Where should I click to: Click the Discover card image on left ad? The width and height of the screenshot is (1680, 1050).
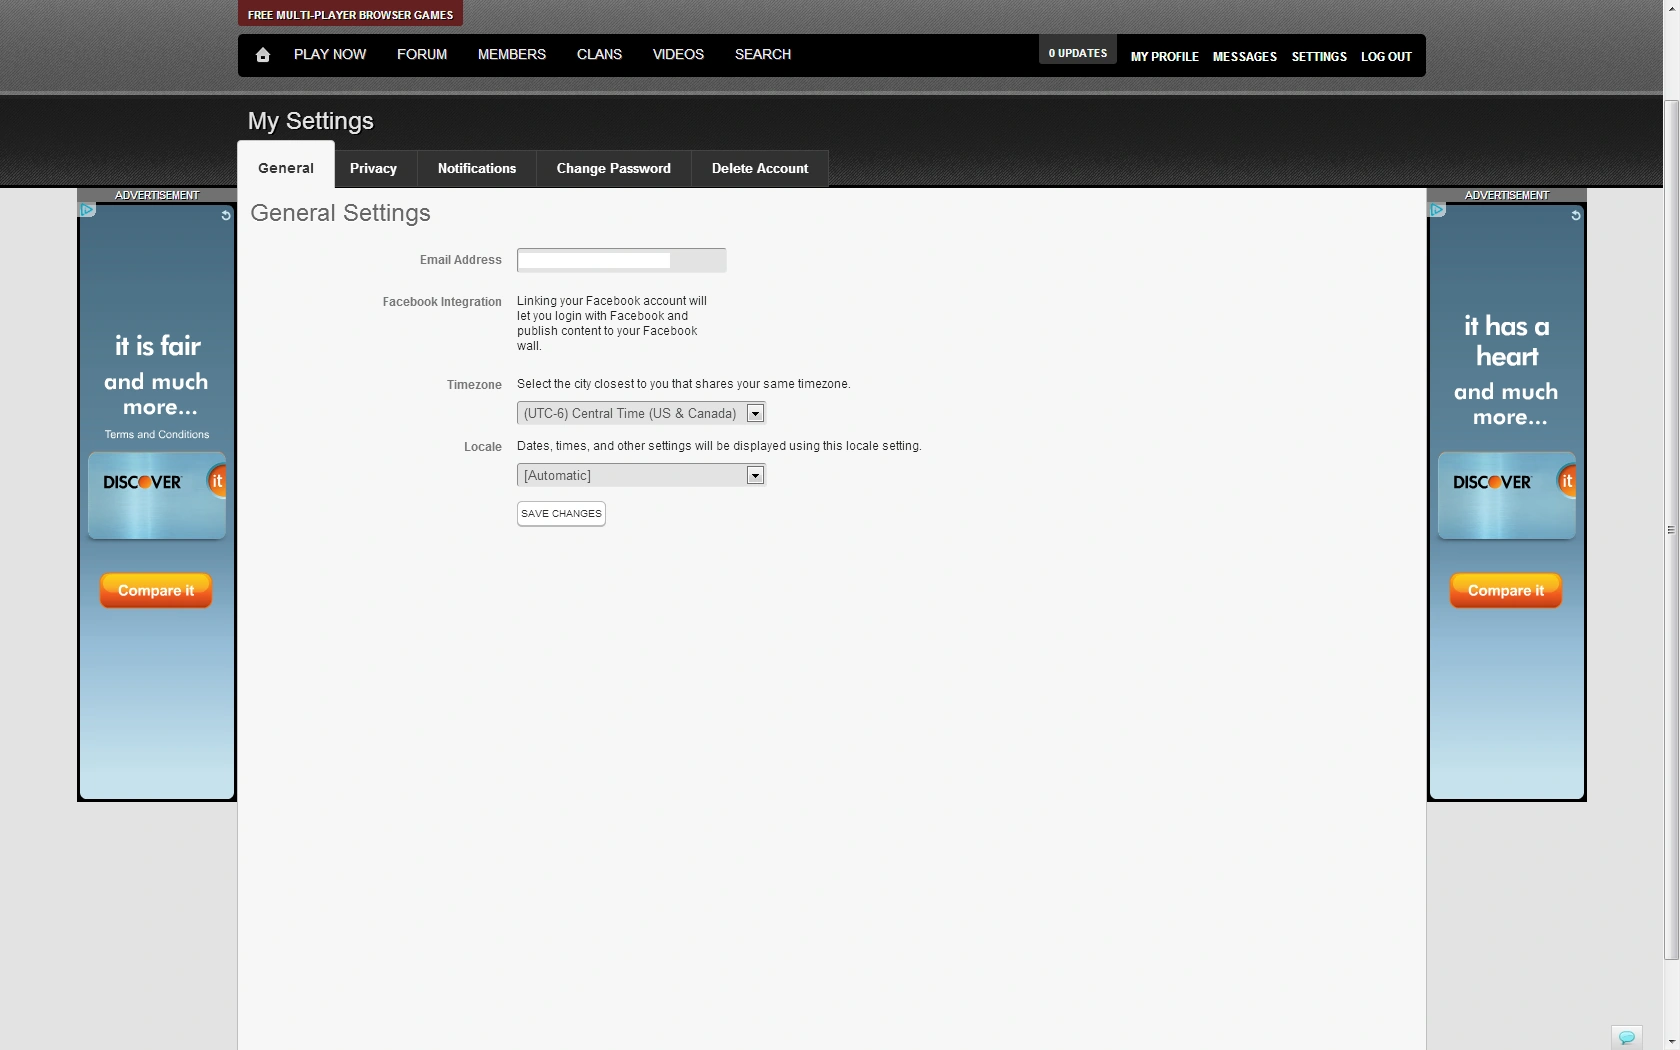(x=157, y=496)
